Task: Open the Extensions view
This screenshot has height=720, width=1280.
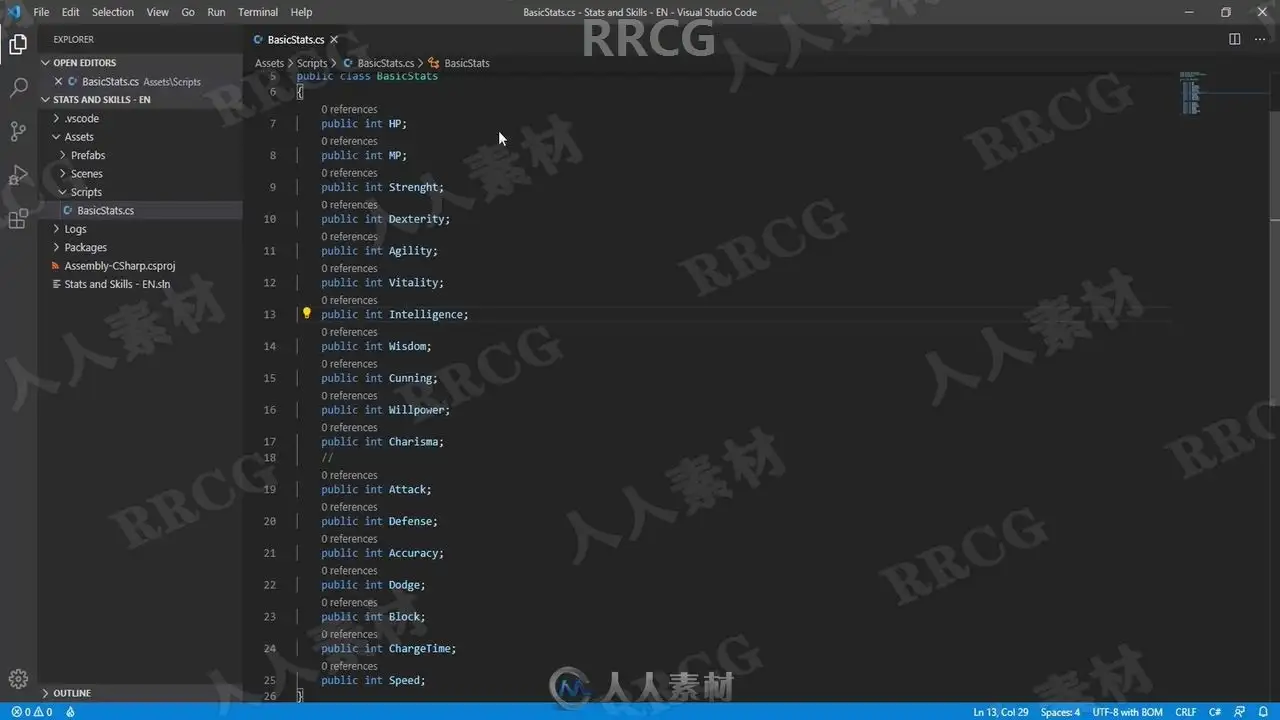Action: click(18, 219)
